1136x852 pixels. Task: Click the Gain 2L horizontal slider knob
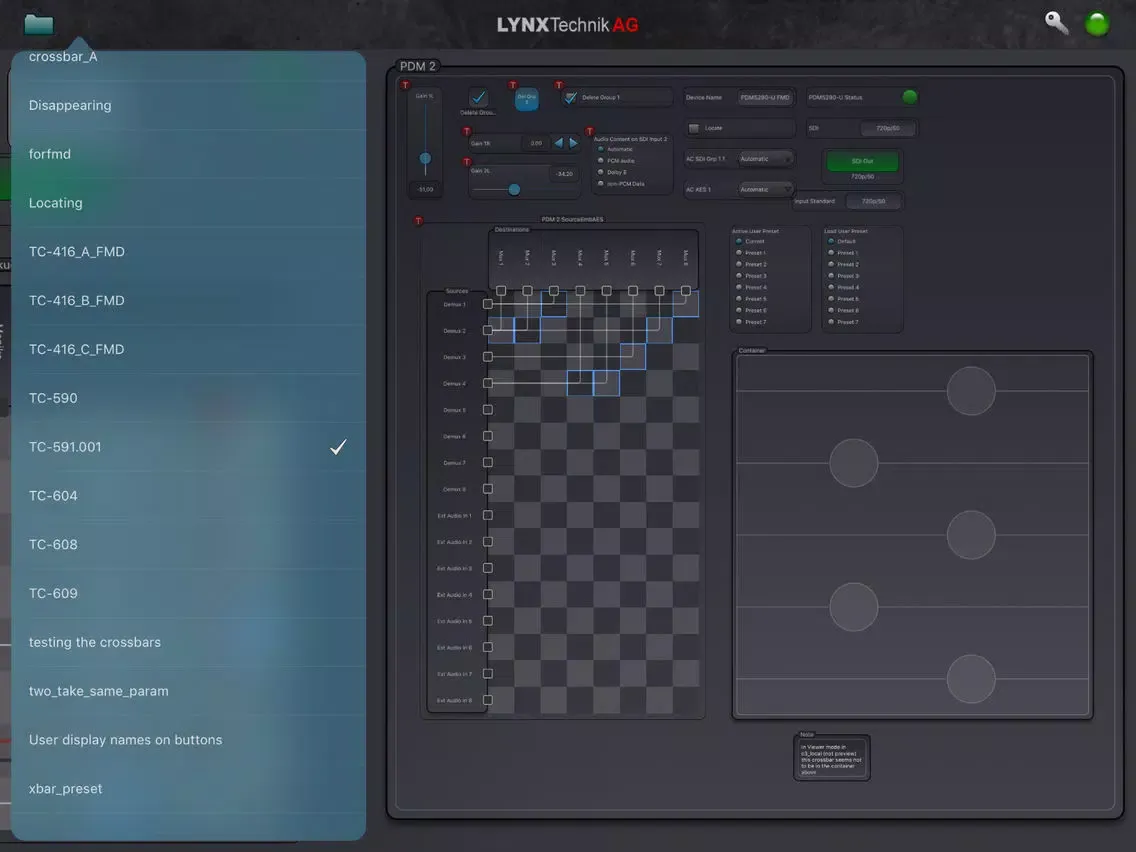(514, 189)
